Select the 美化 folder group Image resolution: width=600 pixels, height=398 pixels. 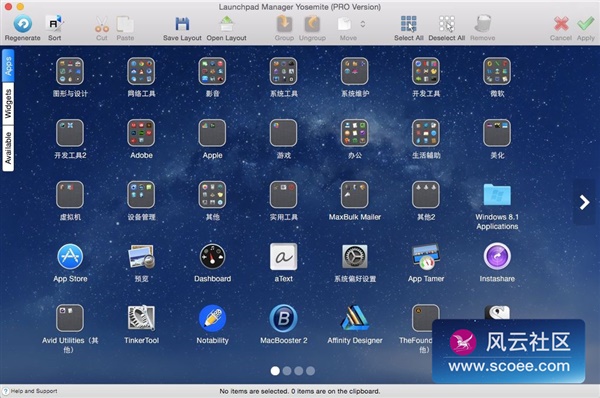tap(497, 133)
